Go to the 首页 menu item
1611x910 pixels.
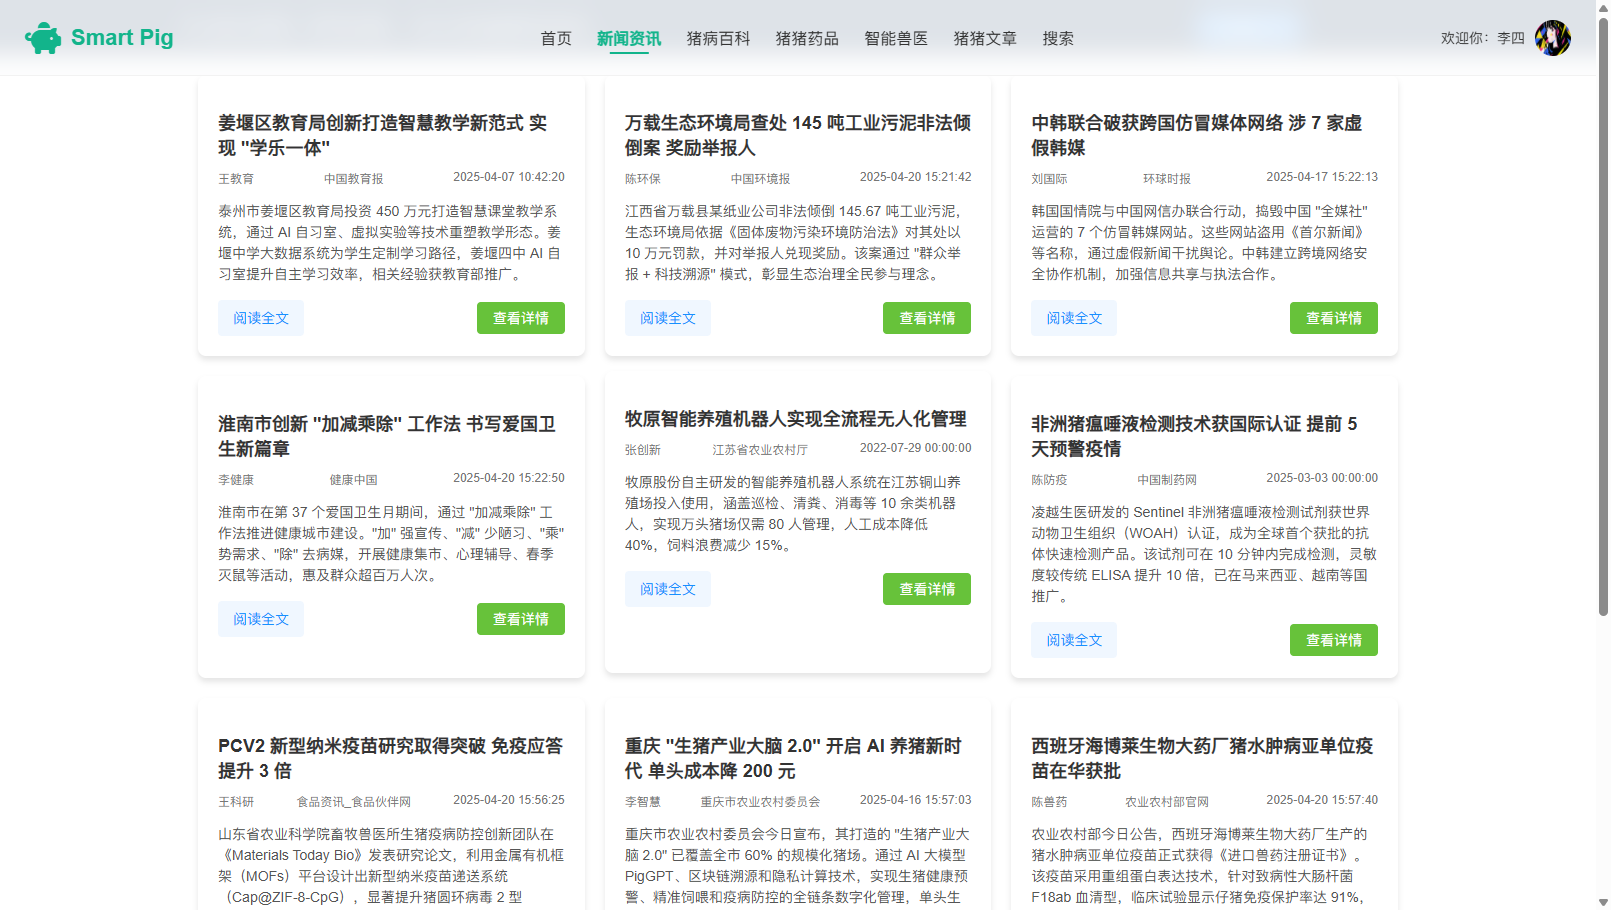point(556,38)
